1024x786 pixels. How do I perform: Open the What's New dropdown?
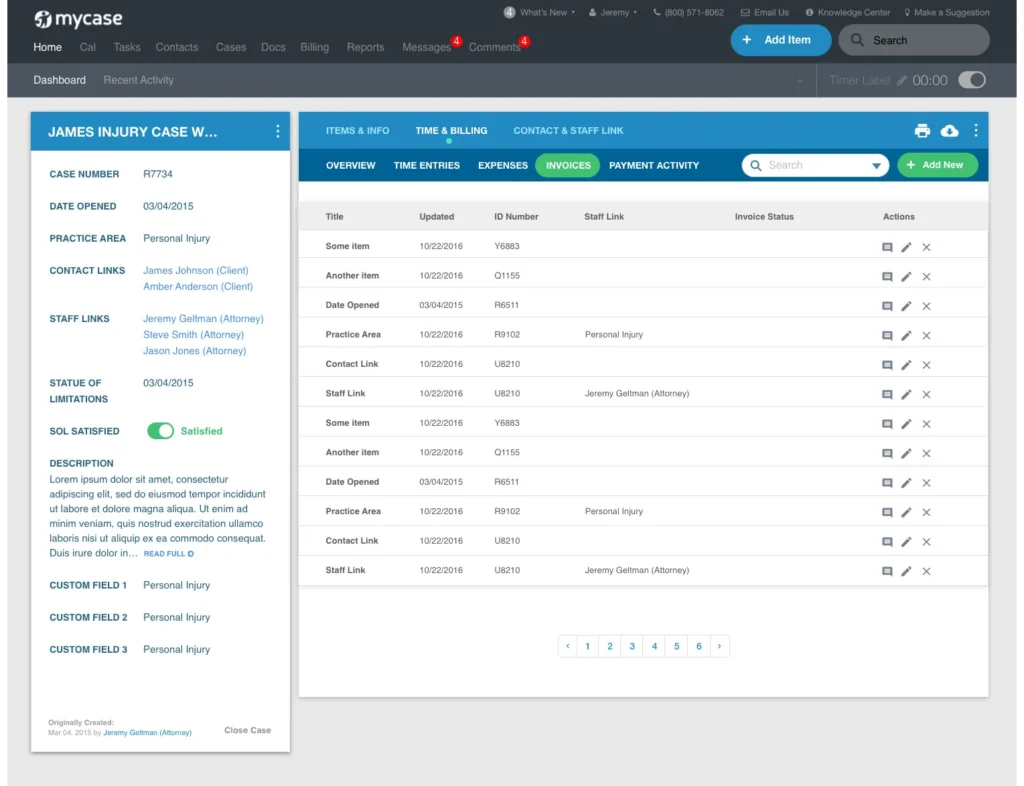(x=539, y=12)
